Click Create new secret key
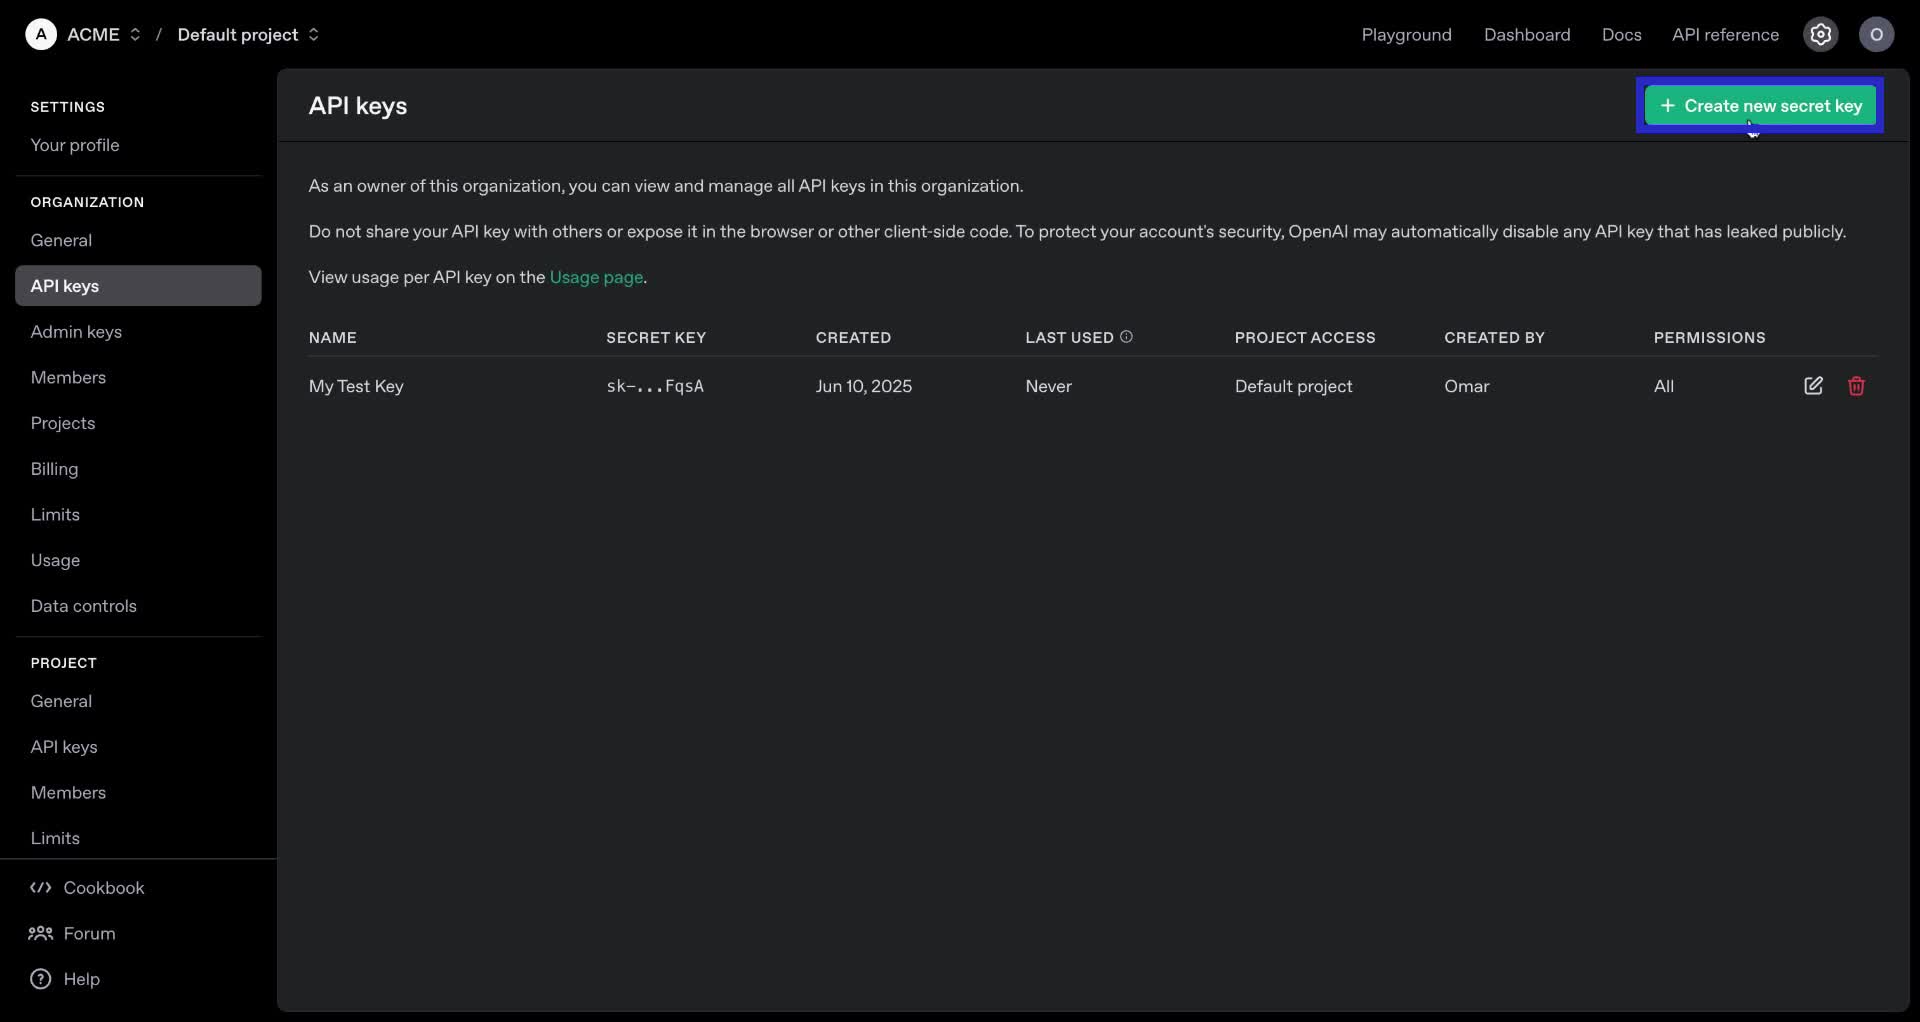The height and width of the screenshot is (1022, 1920). (x=1759, y=105)
